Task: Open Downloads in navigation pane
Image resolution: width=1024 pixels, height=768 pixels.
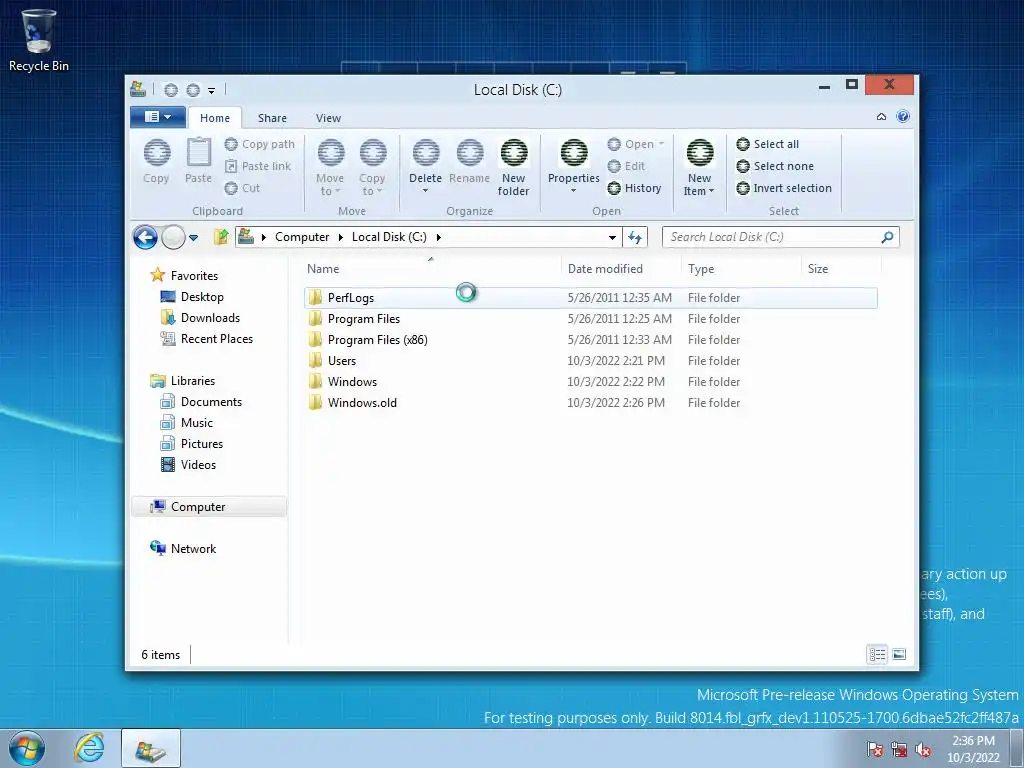Action: pos(201,317)
